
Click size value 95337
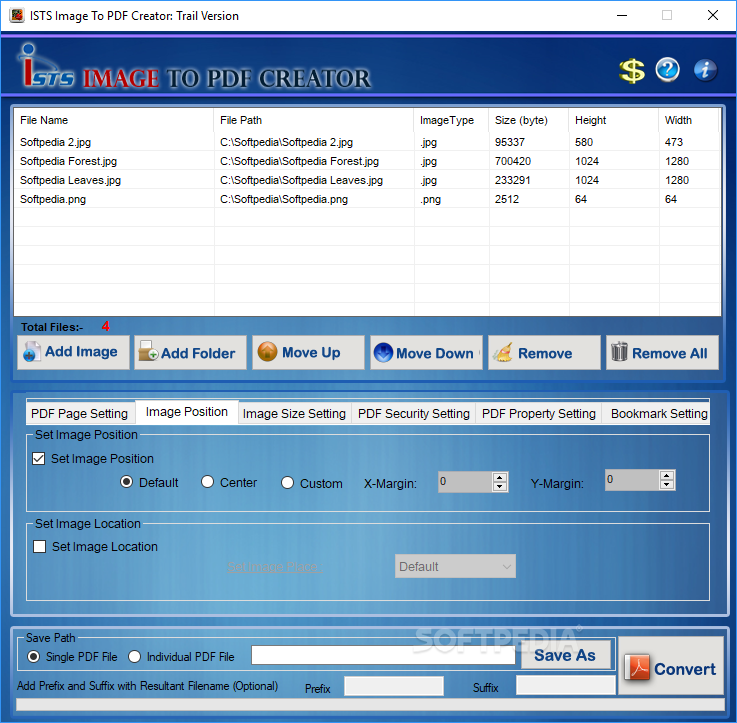point(510,142)
